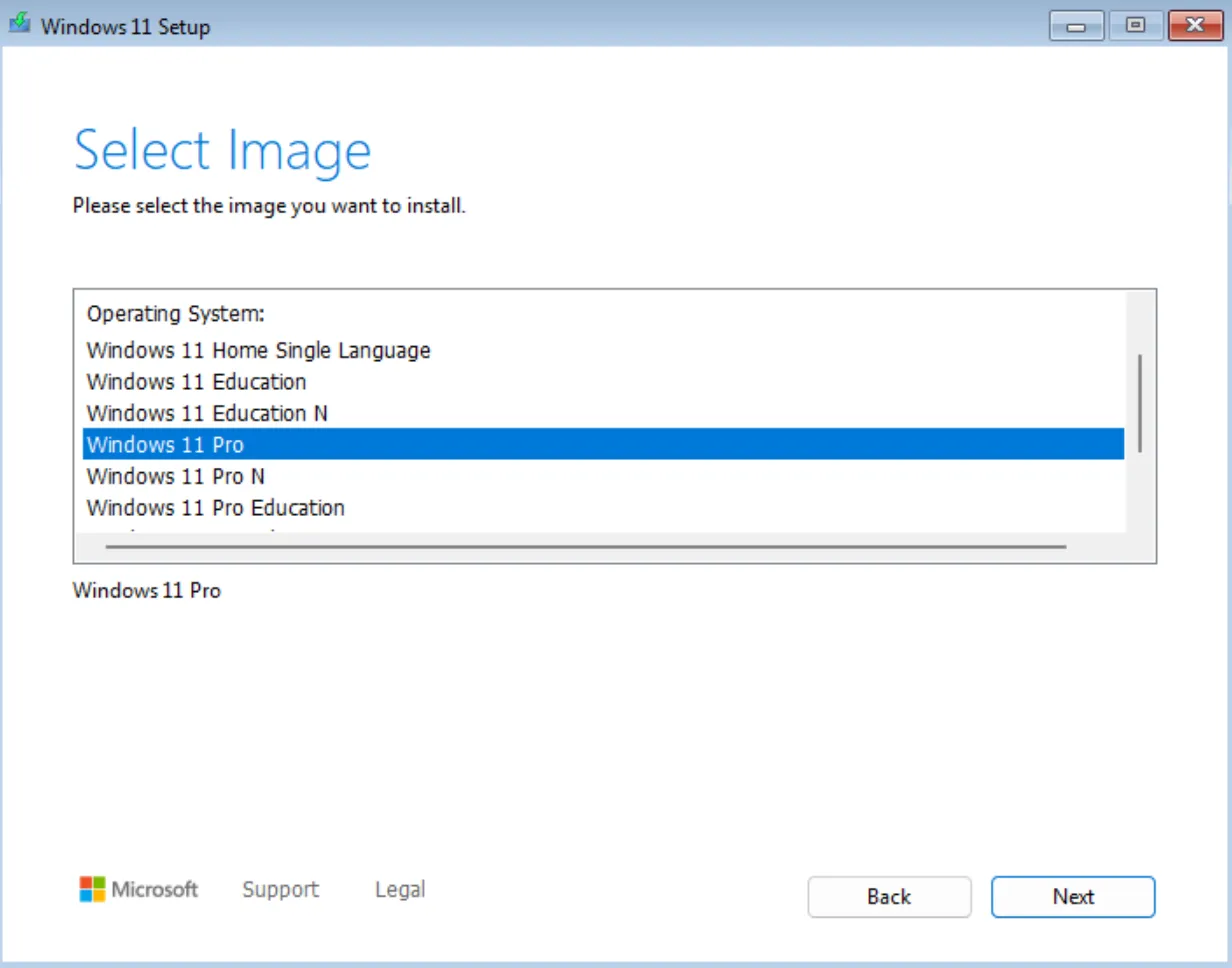1232x968 pixels.
Task: Click the horizontal scrollbar under the list
Action: point(585,547)
